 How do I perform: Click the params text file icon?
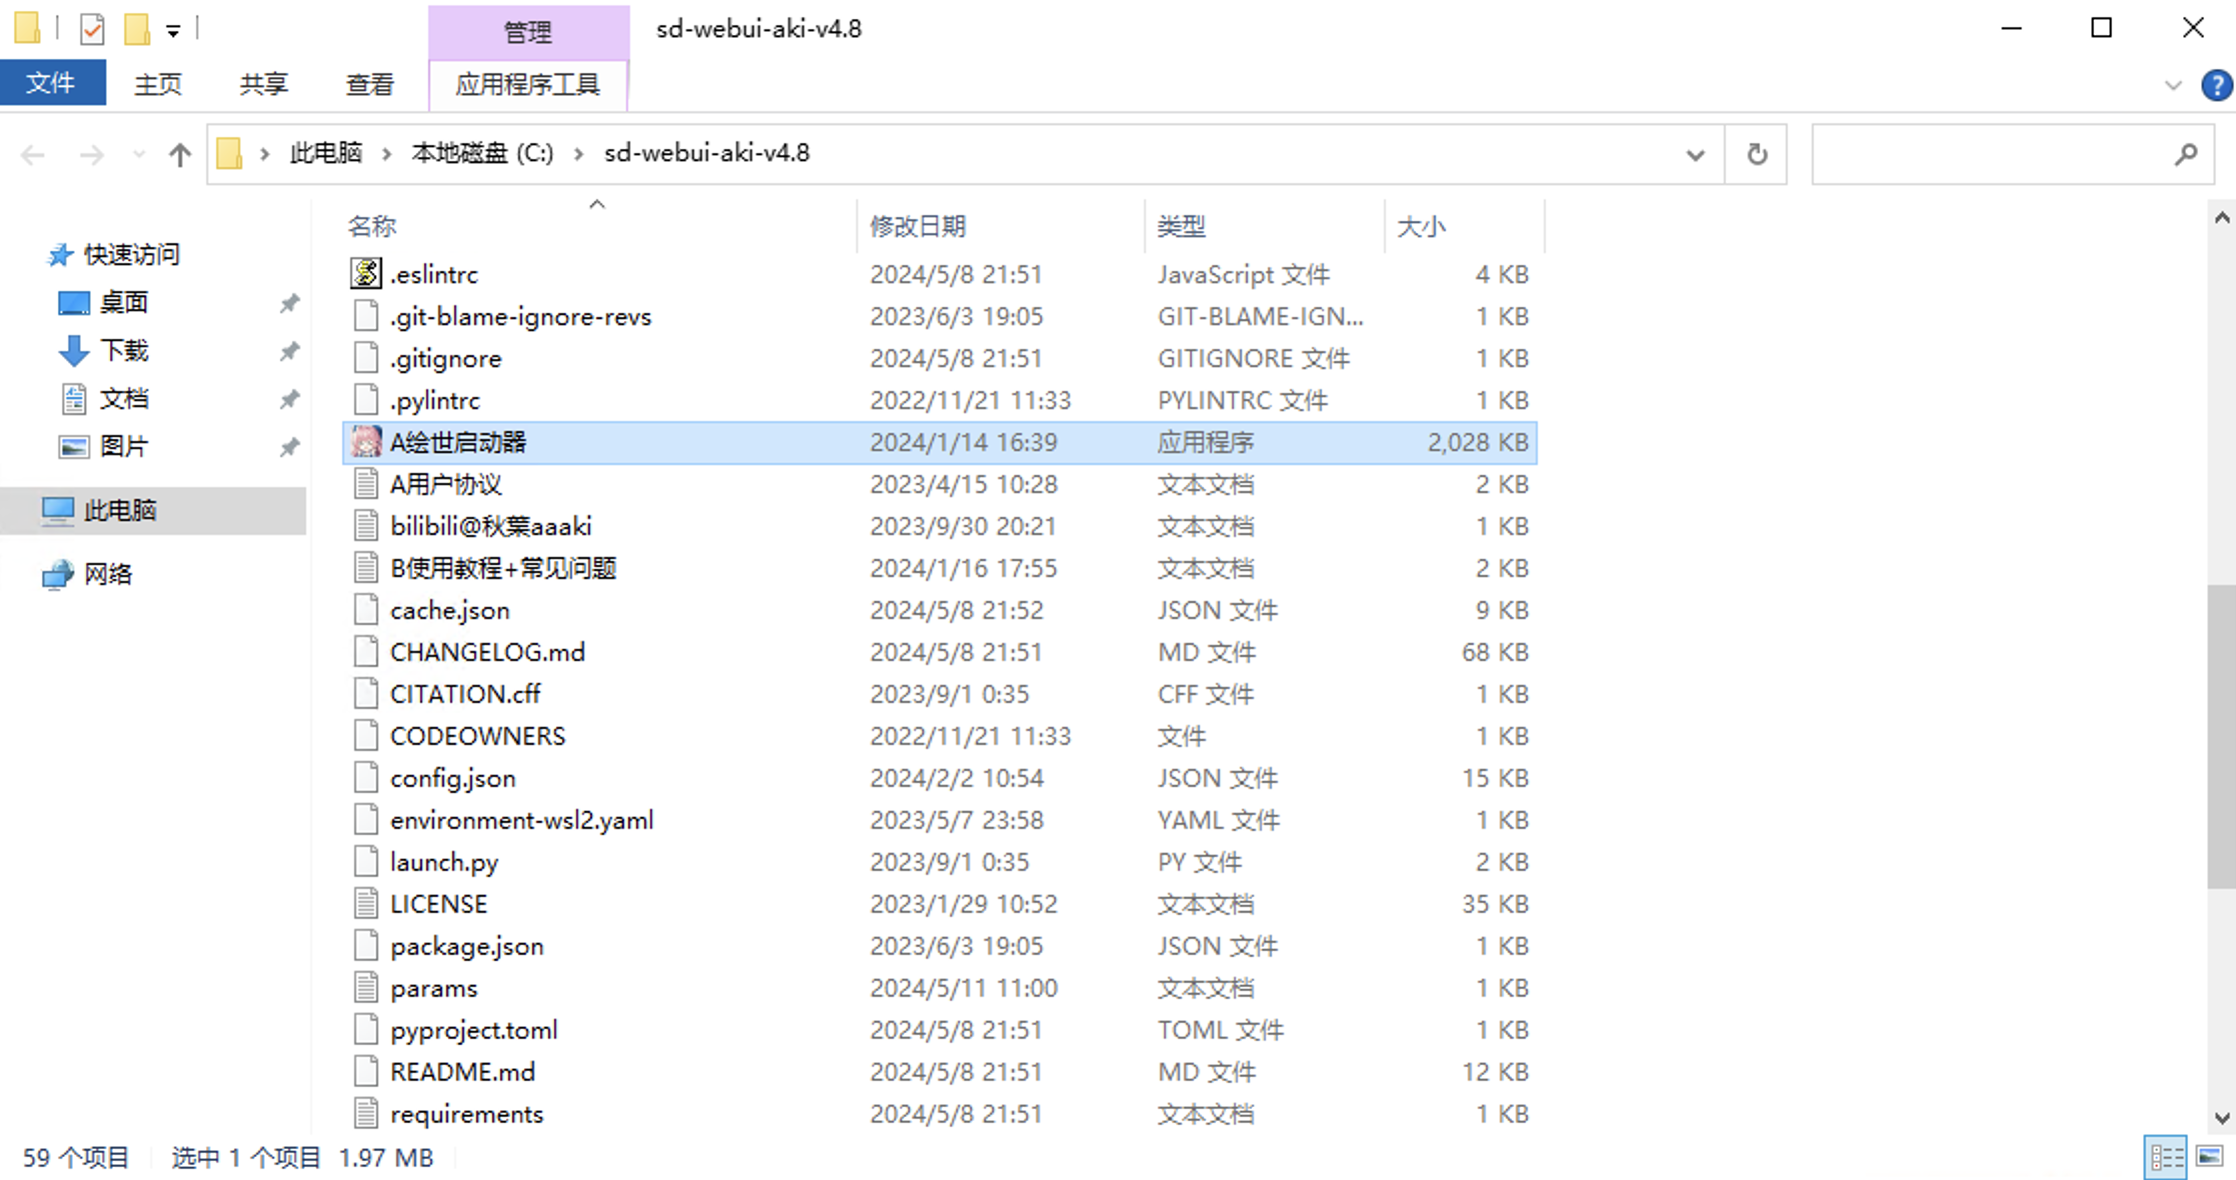click(366, 987)
